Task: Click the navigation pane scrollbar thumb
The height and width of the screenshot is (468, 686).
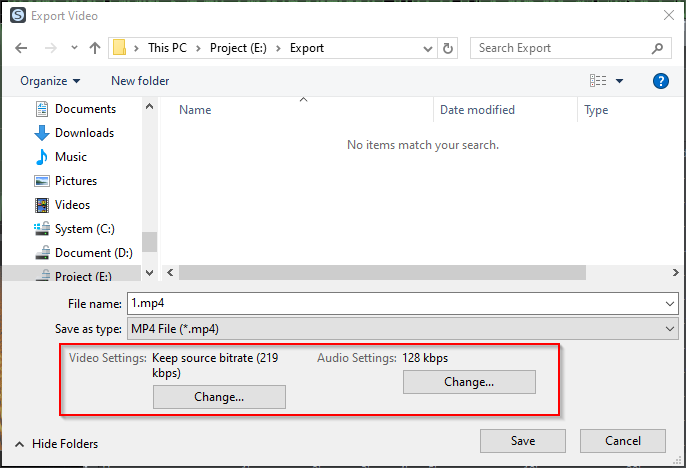Action: [149, 242]
